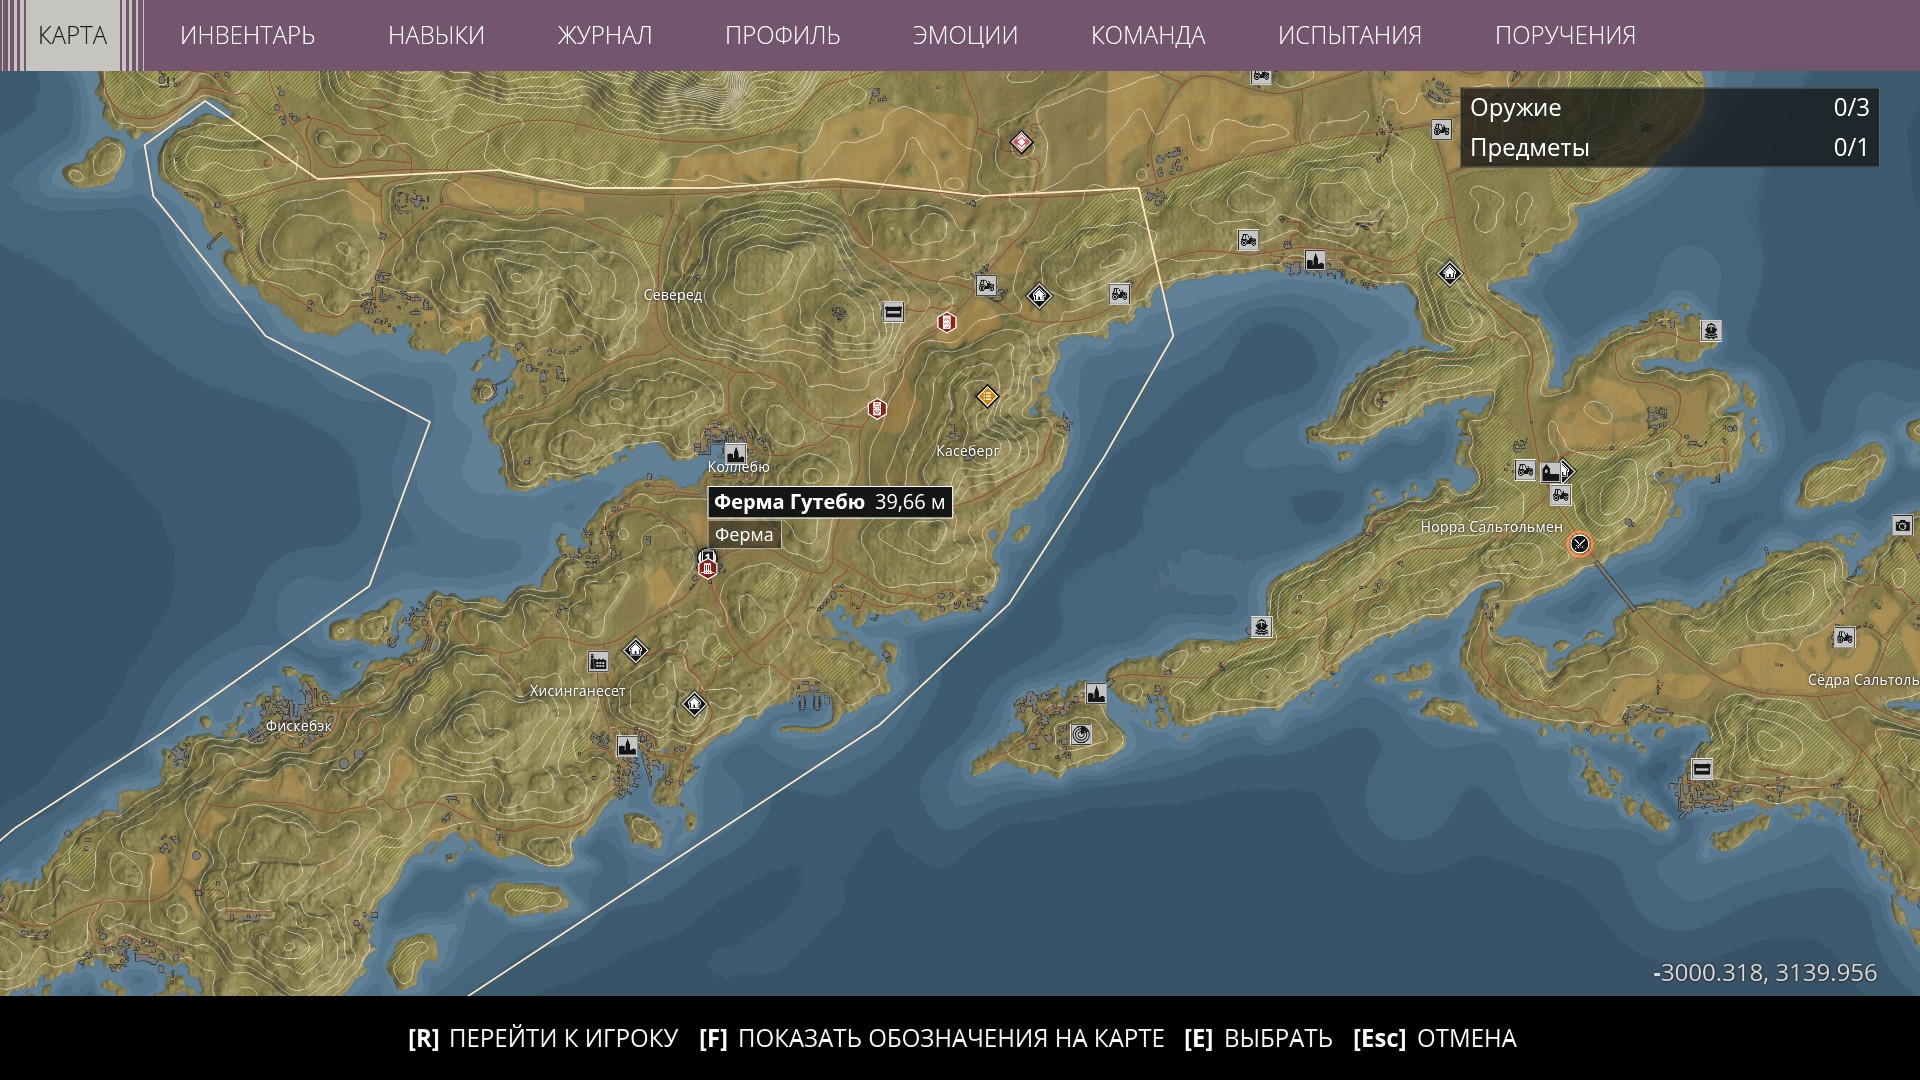The width and height of the screenshot is (1920, 1080).
Task: Select the tractor icon left of the house marker north of Касеберг
Action: pyautogui.click(x=986, y=286)
